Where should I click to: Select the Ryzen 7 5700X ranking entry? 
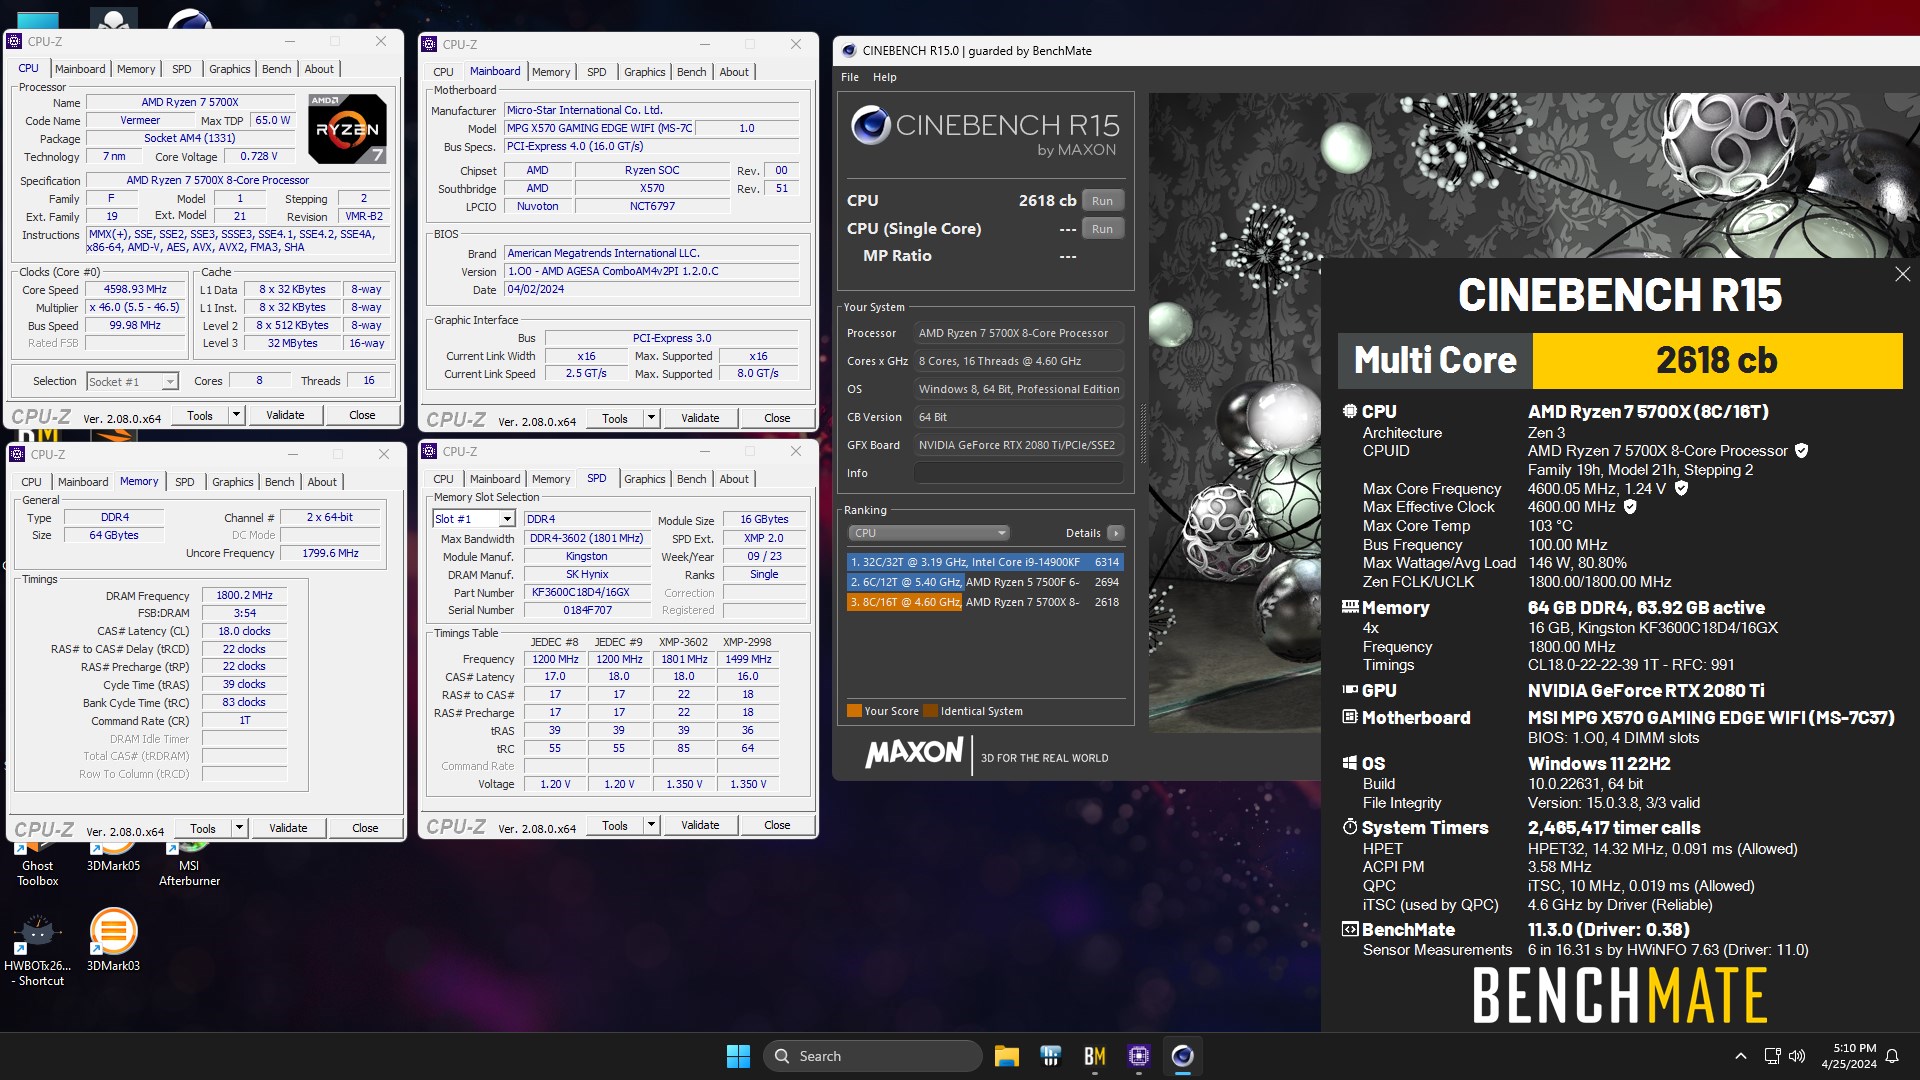point(985,602)
